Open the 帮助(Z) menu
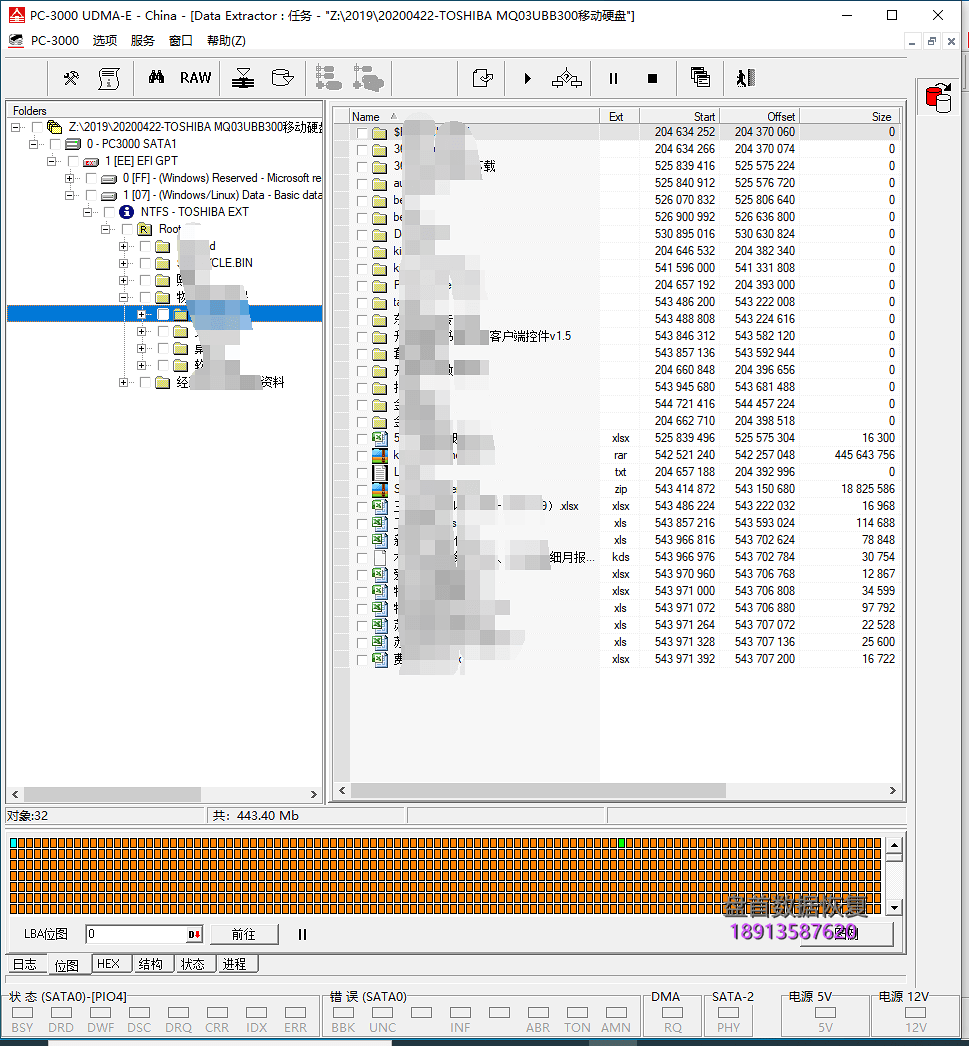The height and width of the screenshot is (1046, 969). [226, 41]
